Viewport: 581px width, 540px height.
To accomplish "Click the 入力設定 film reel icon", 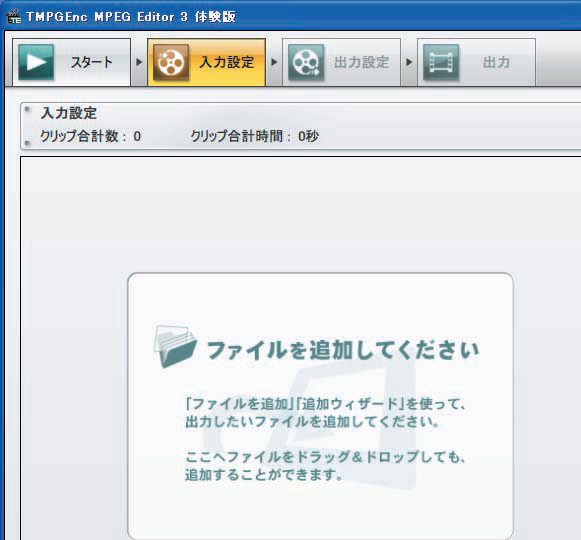I will point(171,62).
